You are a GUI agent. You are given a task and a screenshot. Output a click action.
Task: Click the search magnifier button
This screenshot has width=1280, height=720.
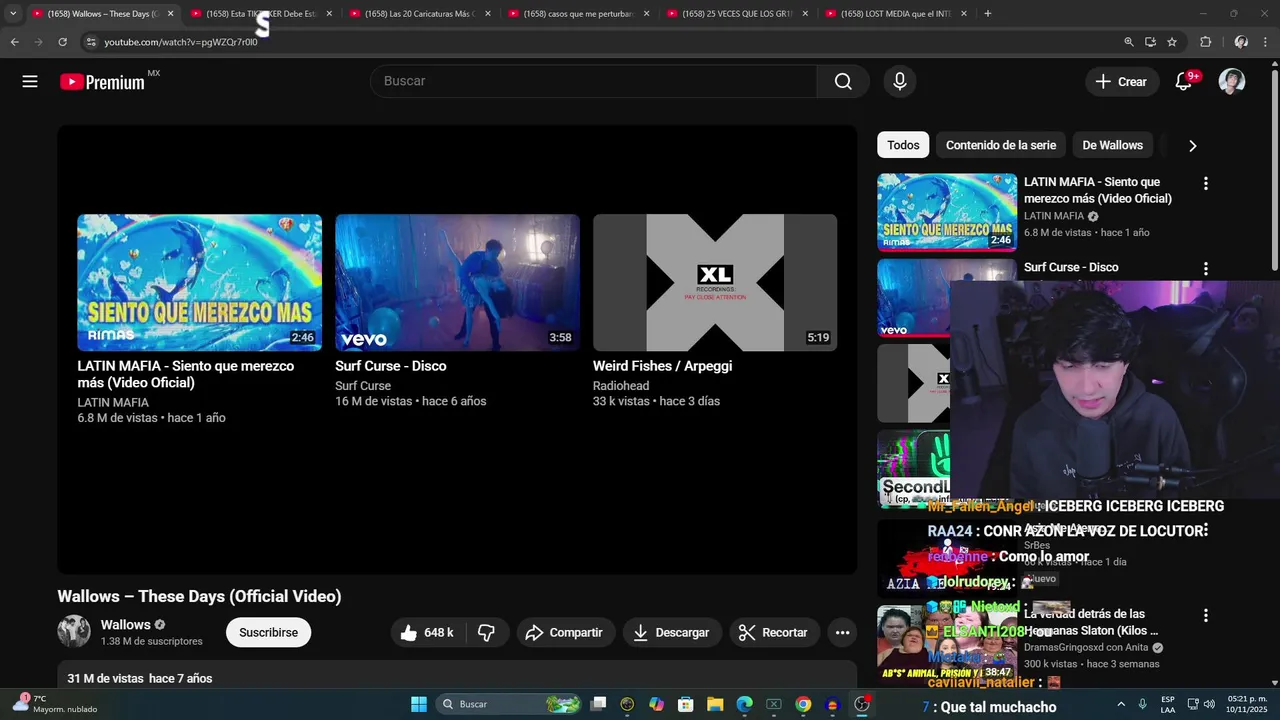[x=843, y=82]
